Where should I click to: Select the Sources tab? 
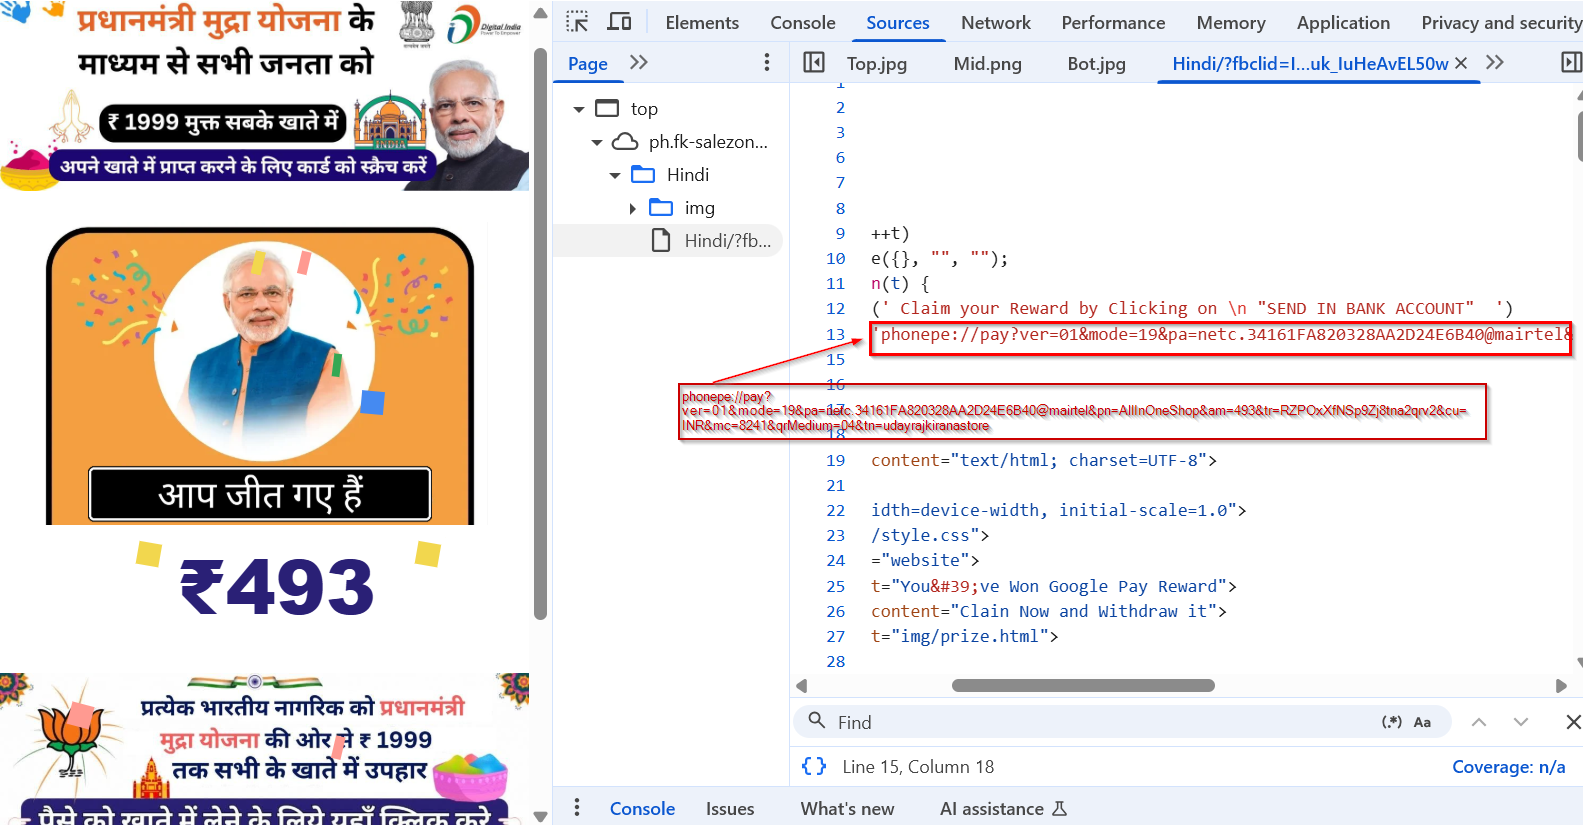[898, 22]
